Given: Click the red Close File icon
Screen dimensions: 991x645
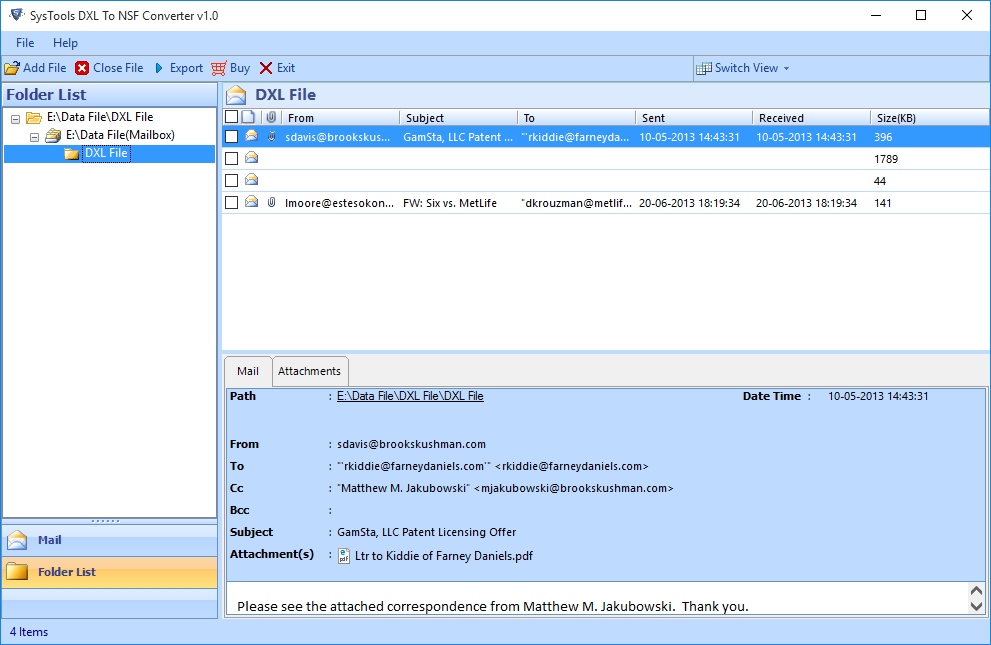Looking at the screenshot, I should click(82, 68).
